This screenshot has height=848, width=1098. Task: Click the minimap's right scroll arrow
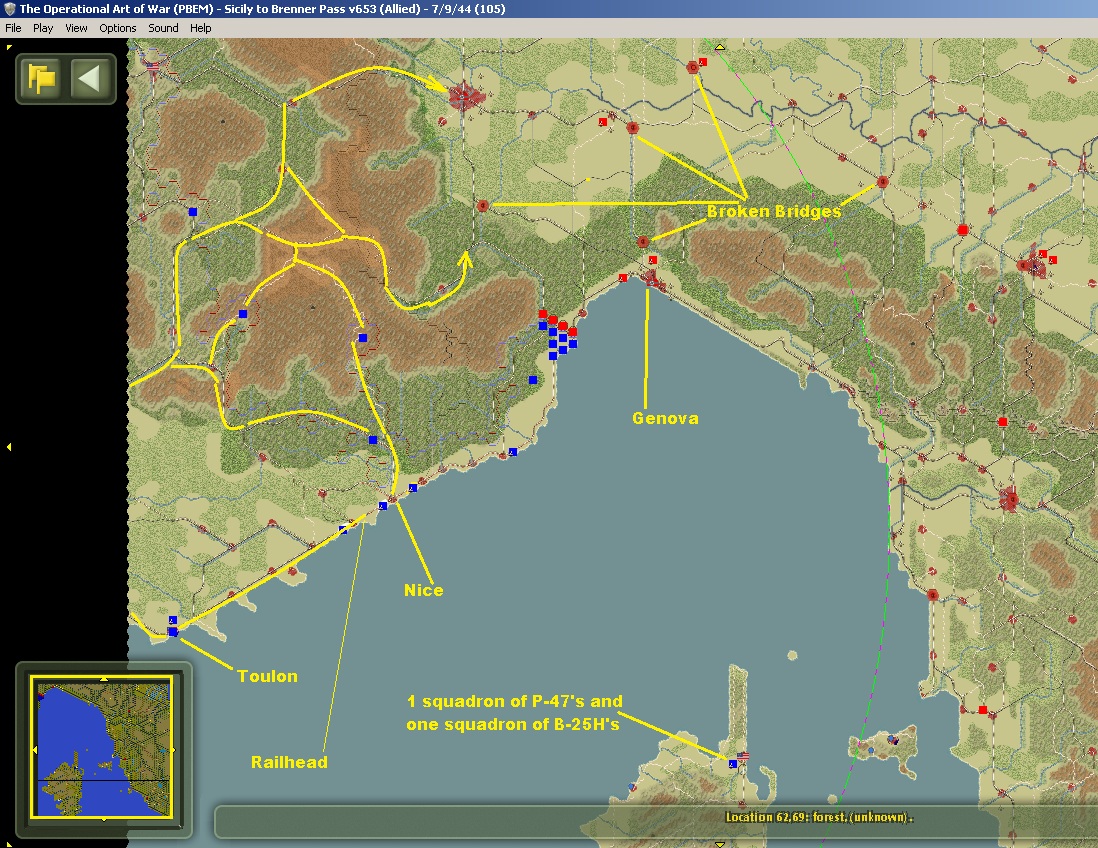(173, 749)
